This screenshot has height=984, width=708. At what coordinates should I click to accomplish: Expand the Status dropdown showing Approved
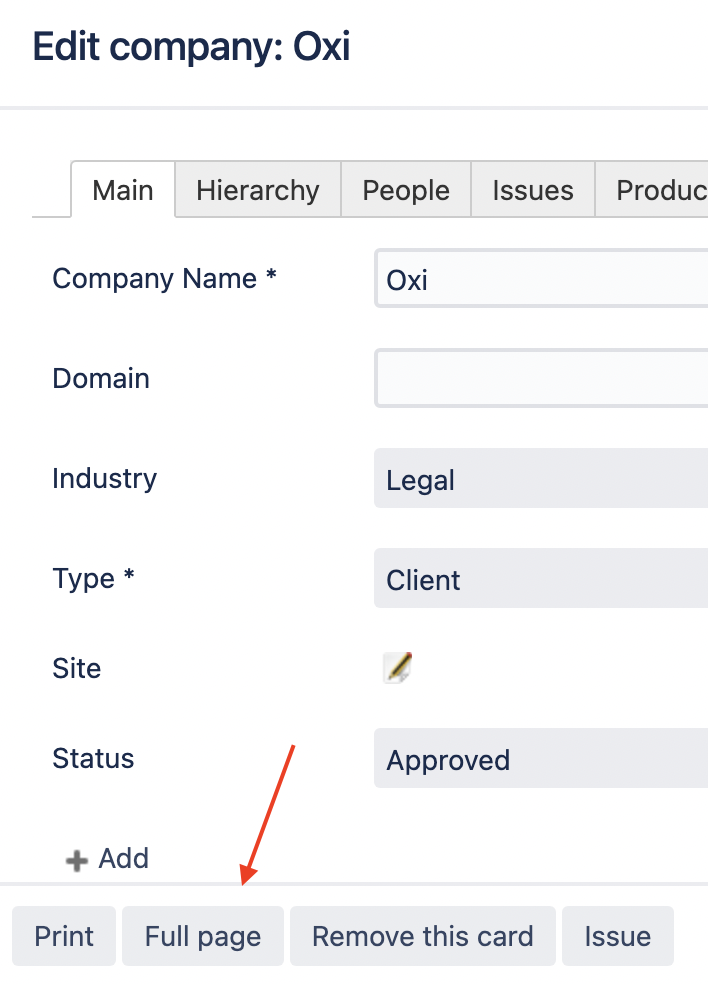[x=540, y=759]
